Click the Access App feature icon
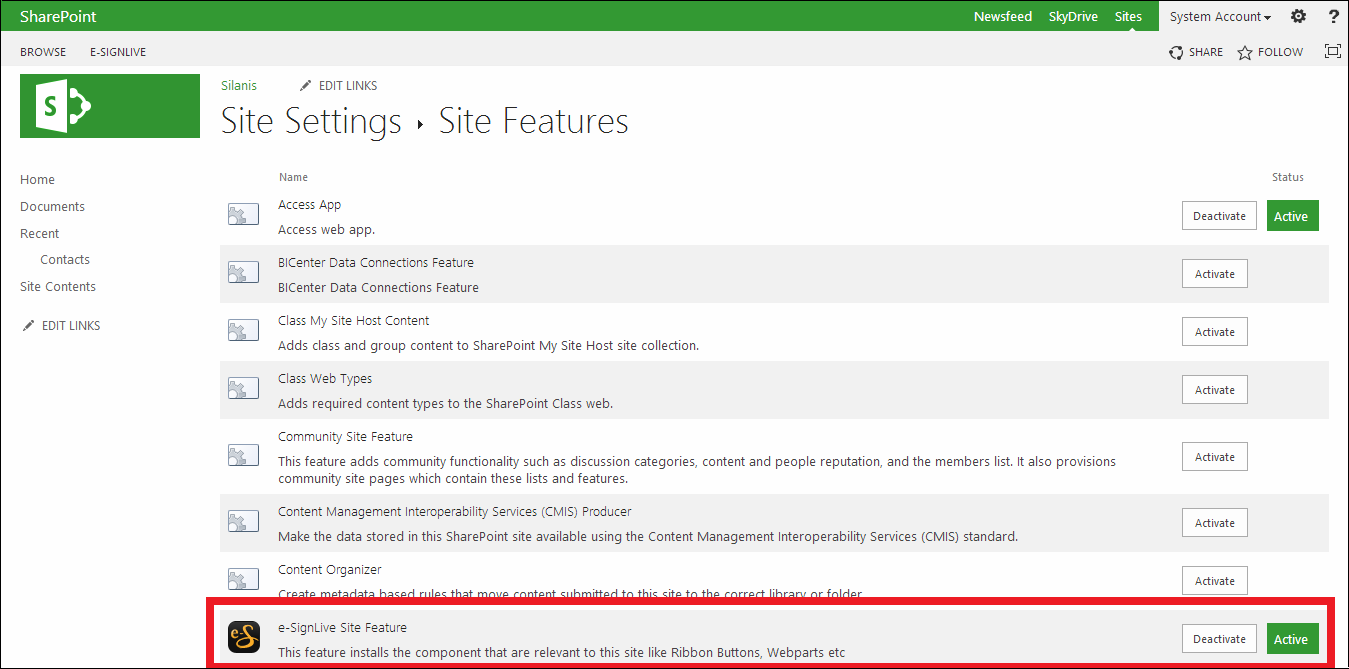The height and width of the screenshot is (669, 1349). 244,215
